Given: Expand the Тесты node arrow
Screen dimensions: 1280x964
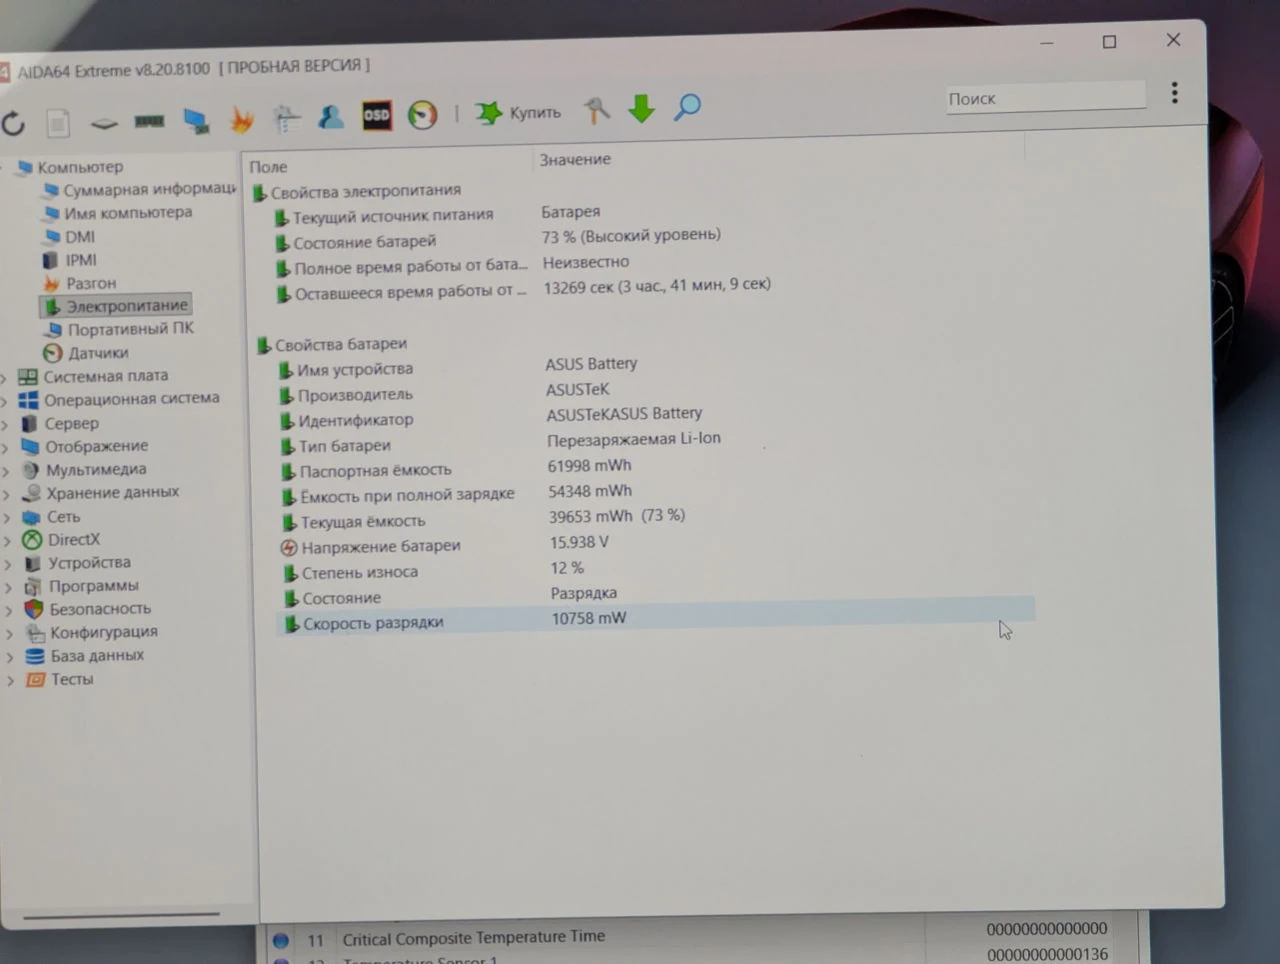Looking at the screenshot, I should pos(10,680).
